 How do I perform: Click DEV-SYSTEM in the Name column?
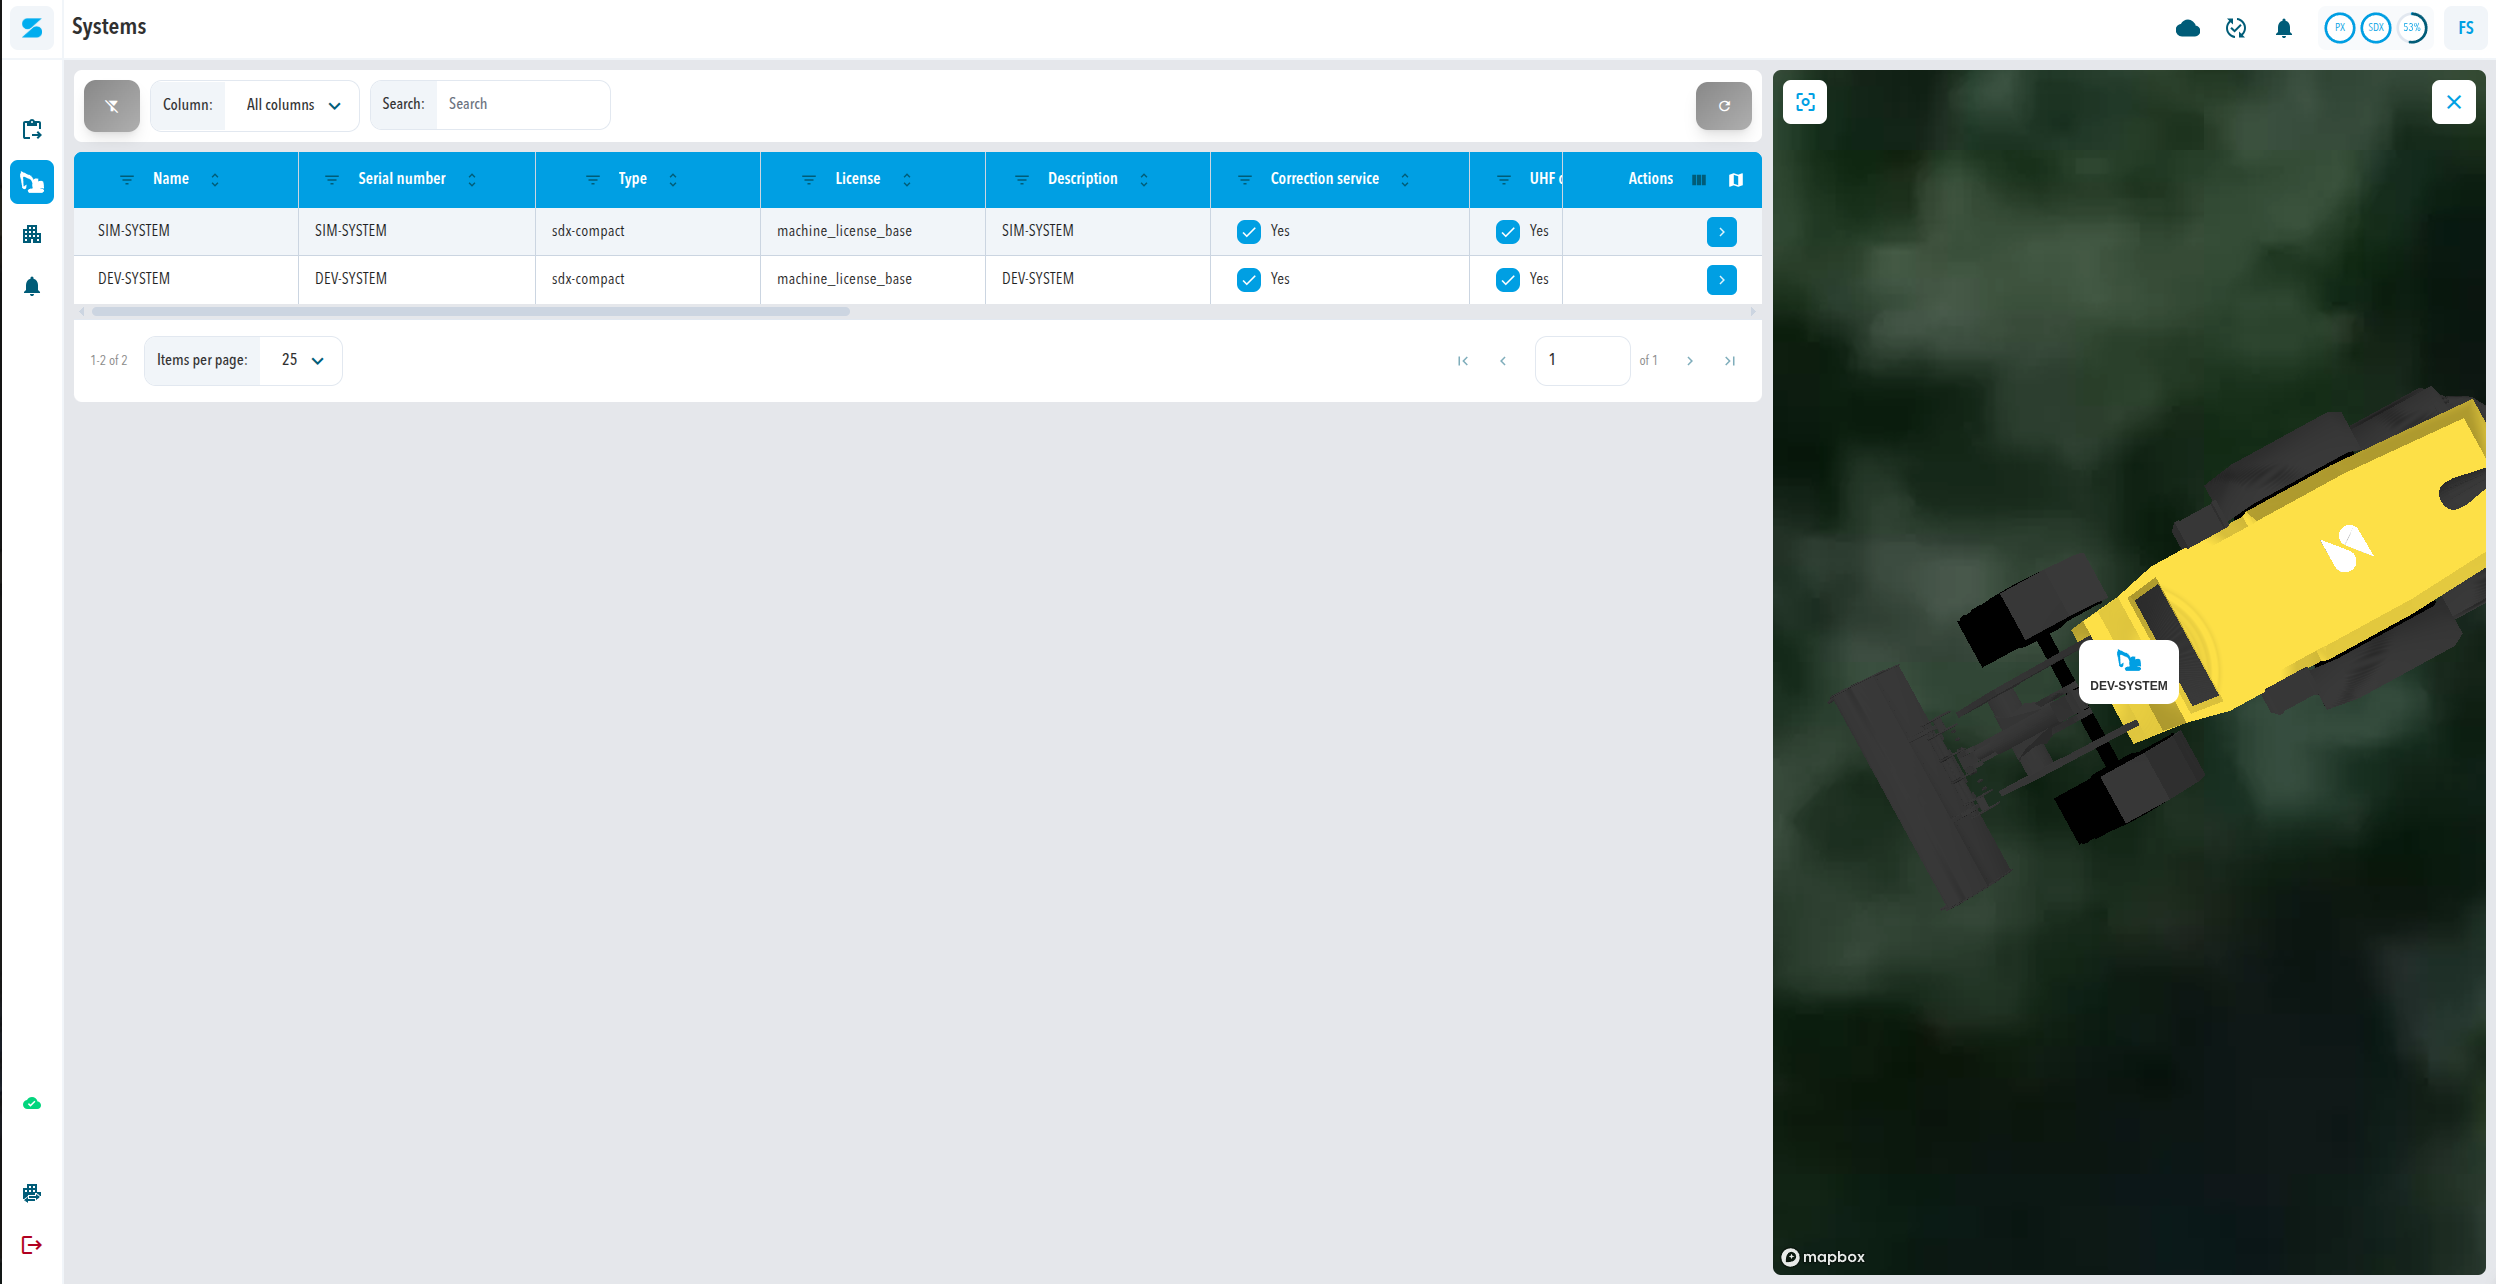(134, 279)
